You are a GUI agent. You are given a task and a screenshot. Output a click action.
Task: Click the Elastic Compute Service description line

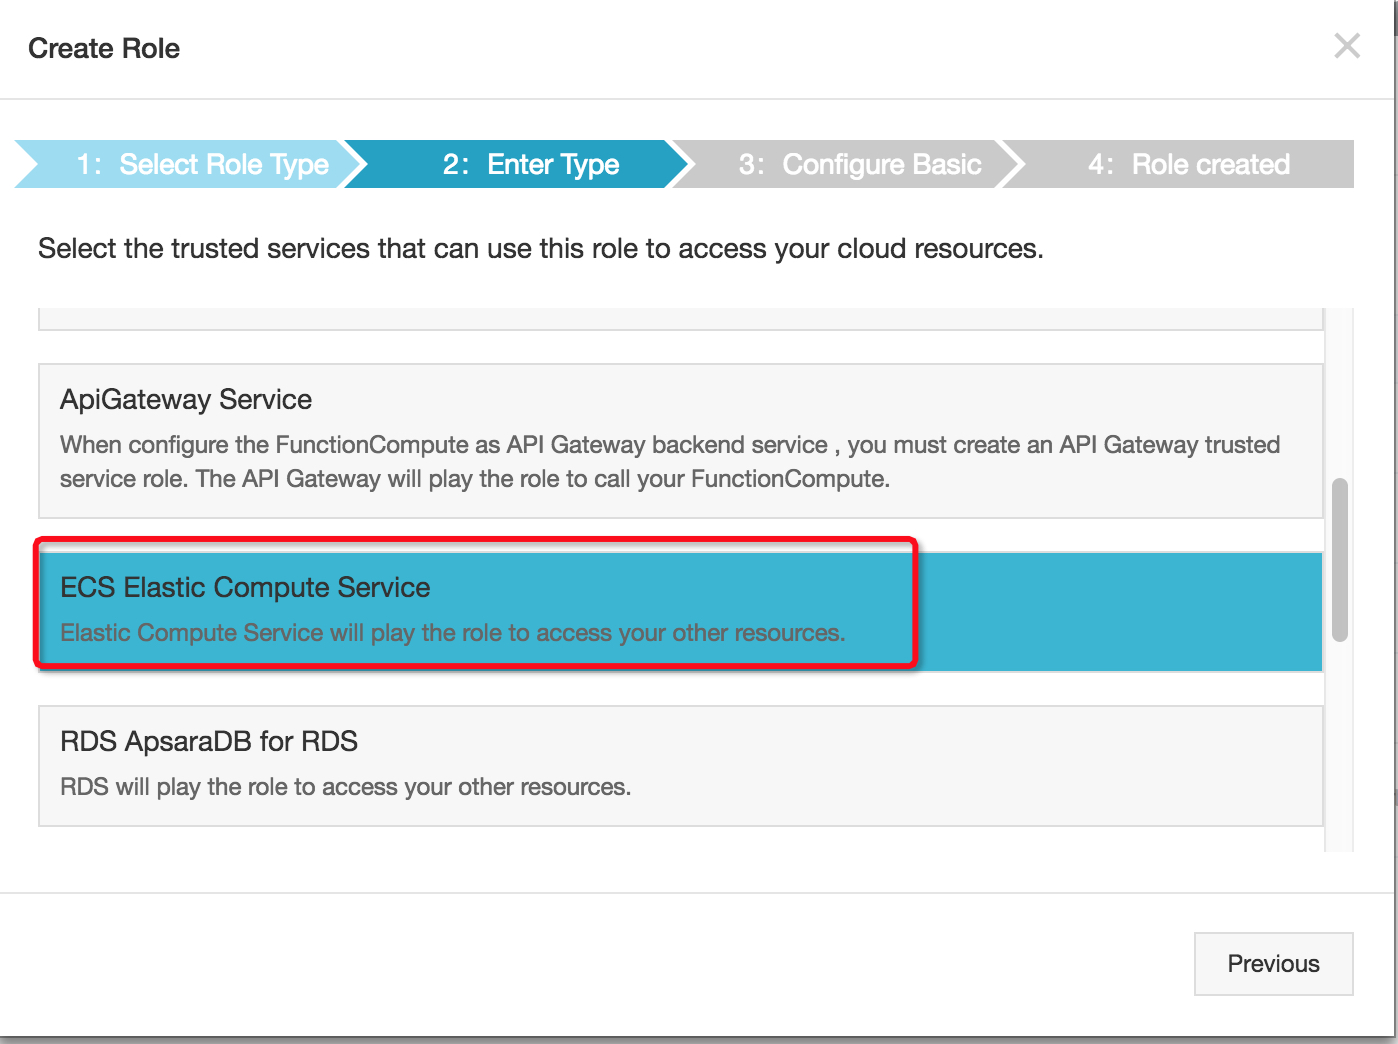coord(452,633)
